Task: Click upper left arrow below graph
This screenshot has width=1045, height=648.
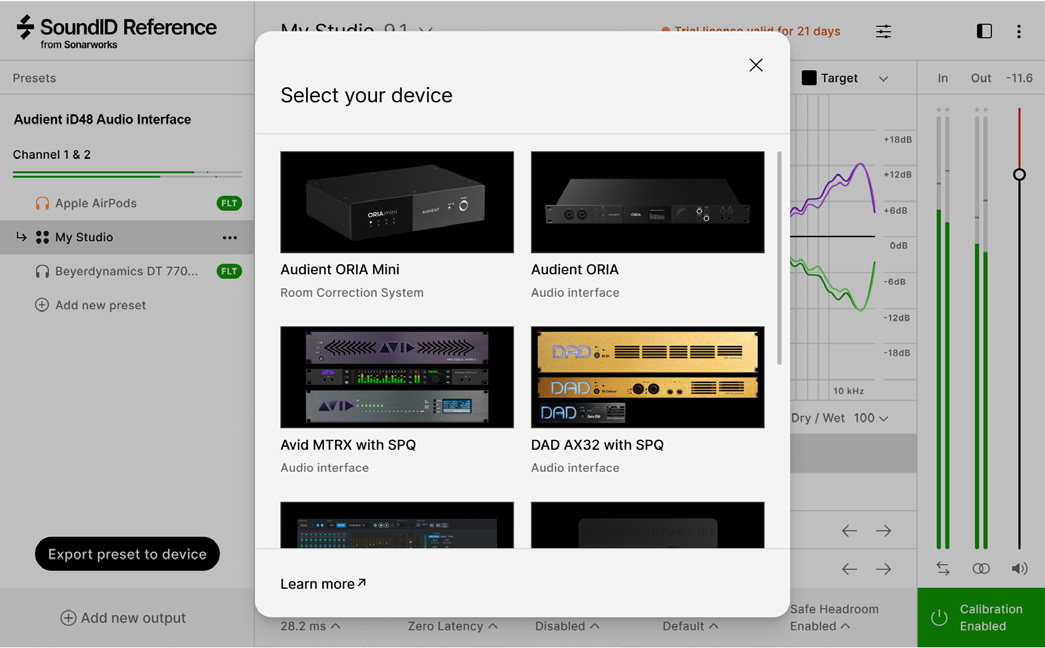Action: pos(849,531)
